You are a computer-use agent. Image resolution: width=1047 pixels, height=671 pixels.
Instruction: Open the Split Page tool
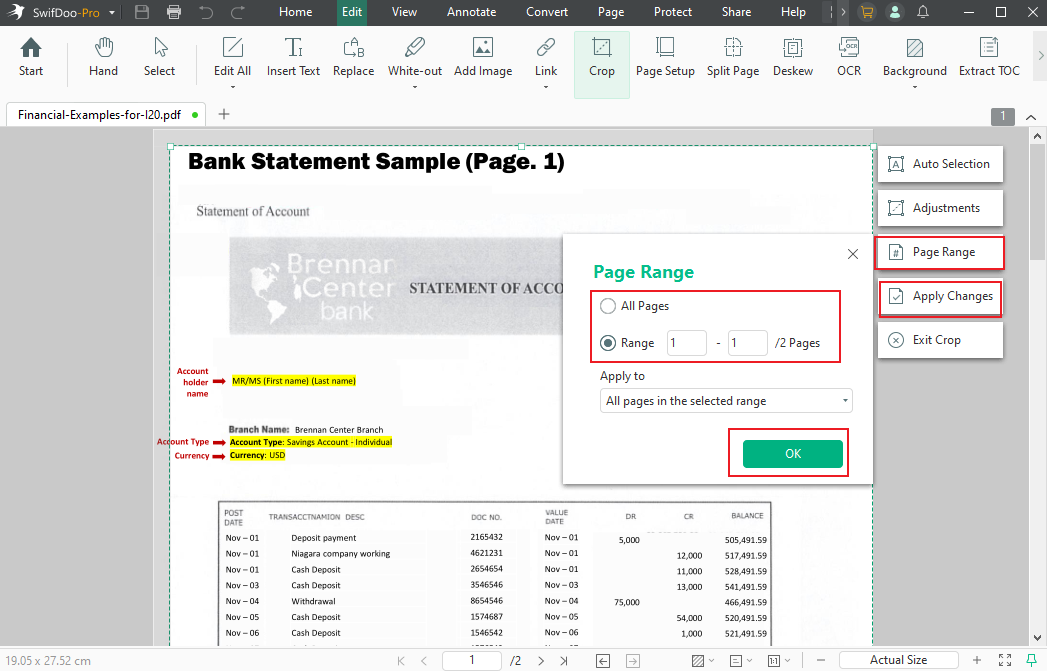[733, 55]
